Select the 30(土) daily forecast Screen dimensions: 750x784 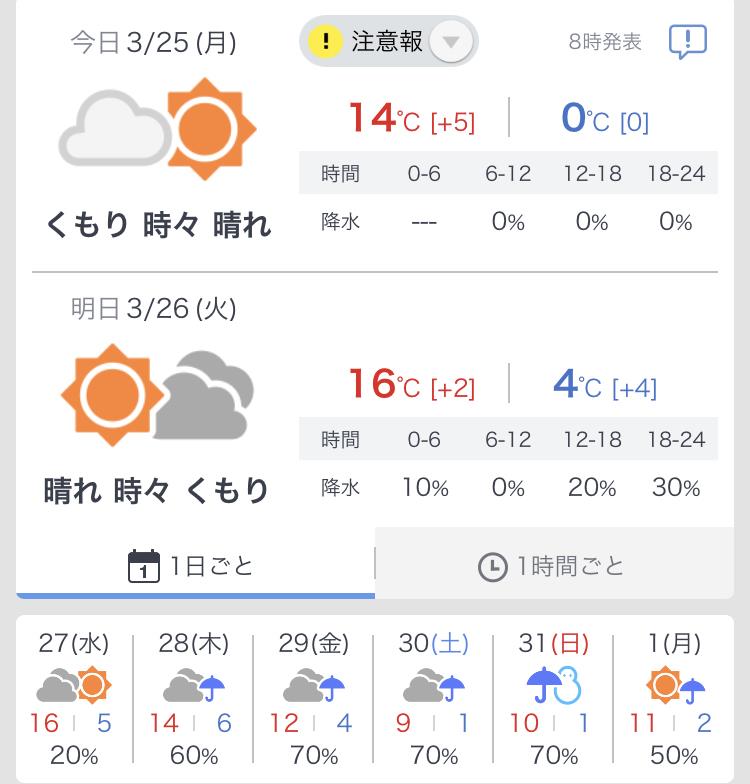pos(434,698)
